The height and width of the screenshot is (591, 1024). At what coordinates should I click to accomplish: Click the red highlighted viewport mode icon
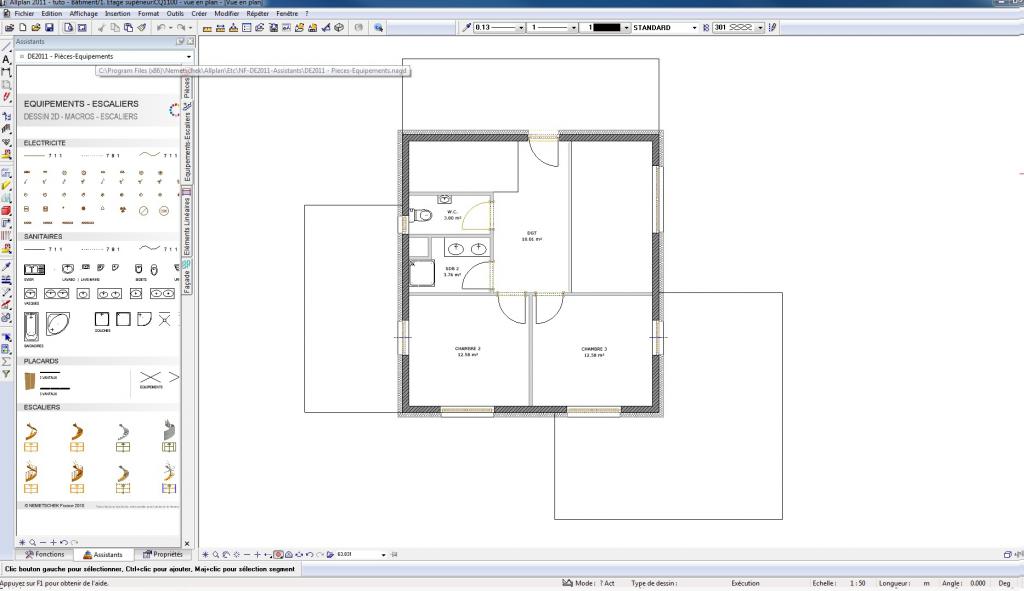tap(278, 554)
